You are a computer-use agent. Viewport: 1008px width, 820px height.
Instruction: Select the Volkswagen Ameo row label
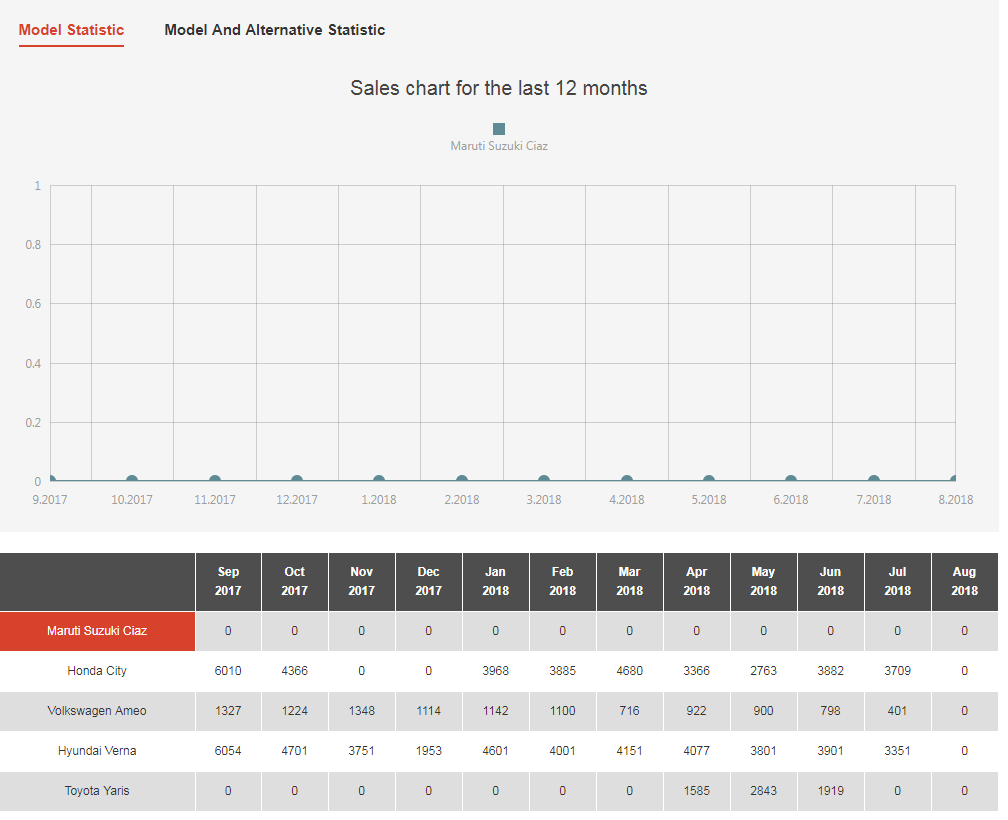click(97, 711)
